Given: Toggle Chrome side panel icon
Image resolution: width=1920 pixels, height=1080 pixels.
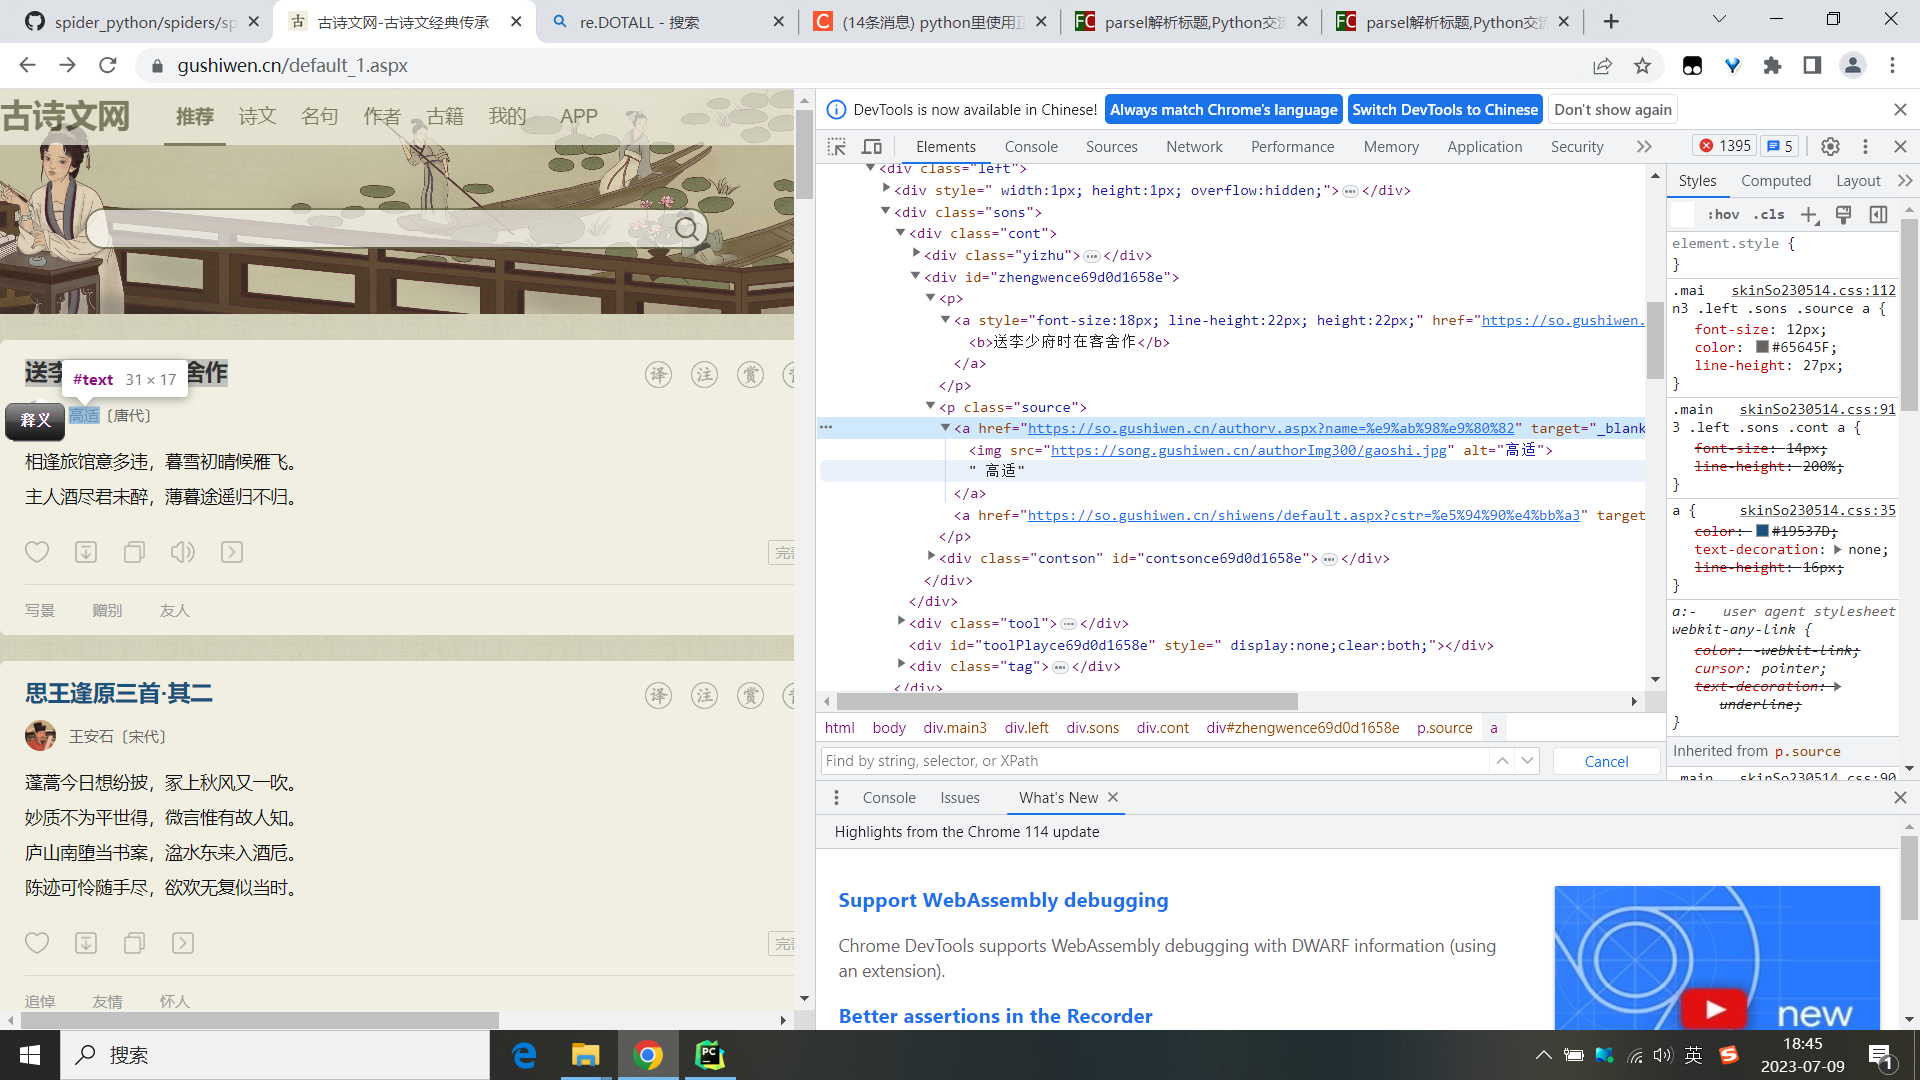Looking at the screenshot, I should pos(1812,66).
